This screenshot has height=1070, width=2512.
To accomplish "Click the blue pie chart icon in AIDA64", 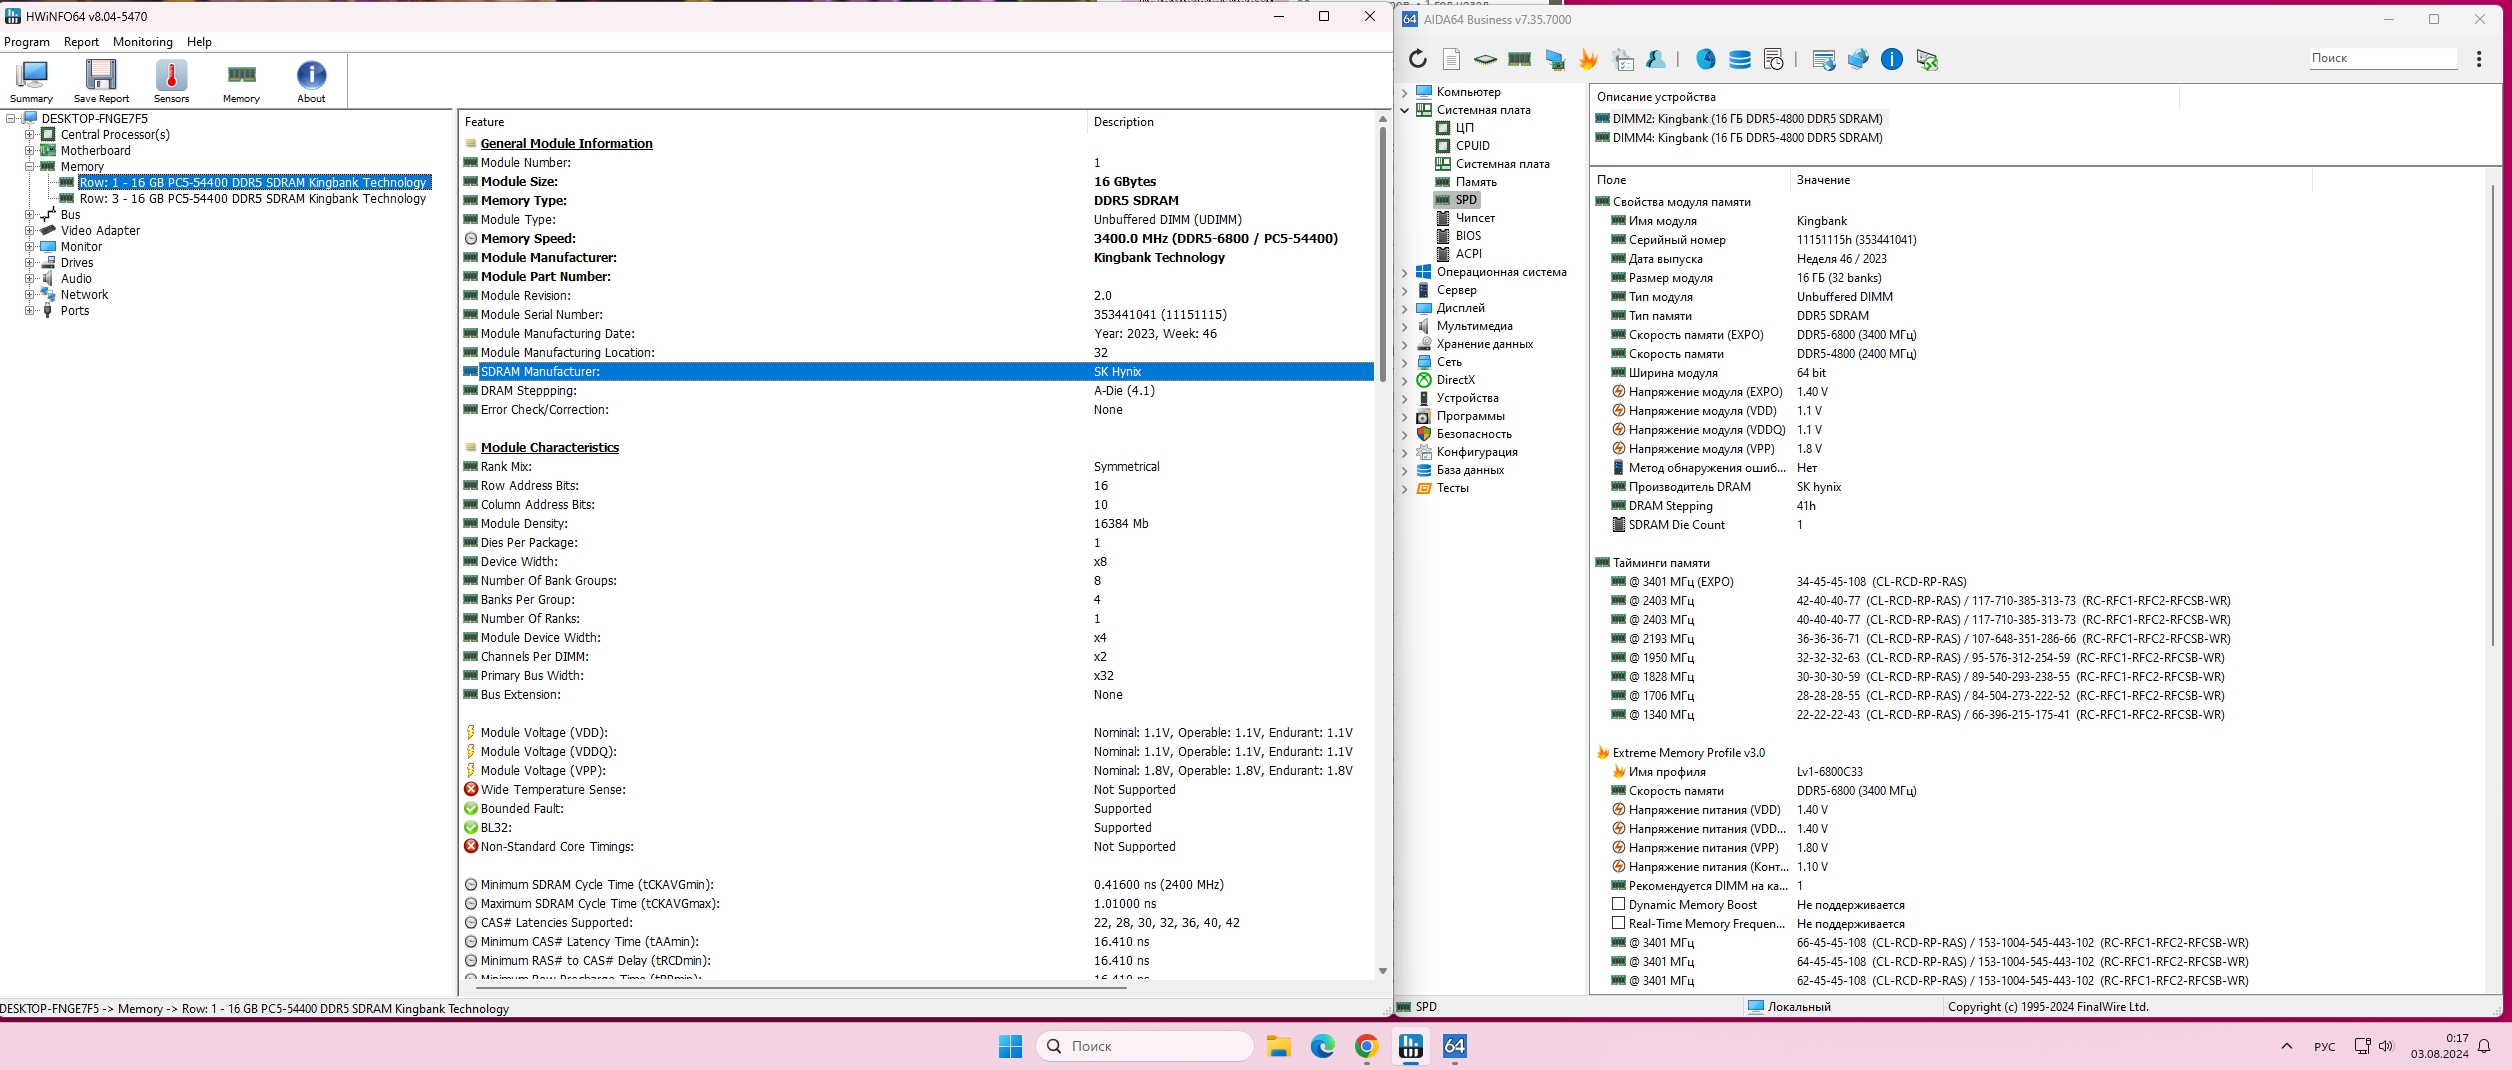I will click(x=1706, y=59).
